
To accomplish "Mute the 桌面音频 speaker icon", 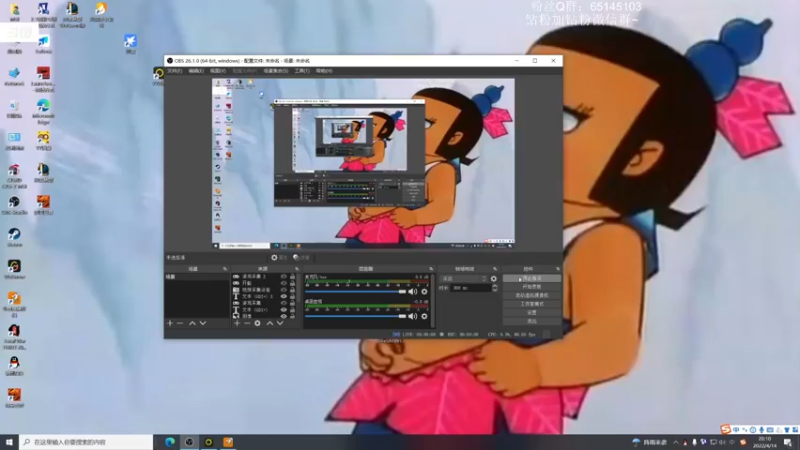I will point(412,316).
